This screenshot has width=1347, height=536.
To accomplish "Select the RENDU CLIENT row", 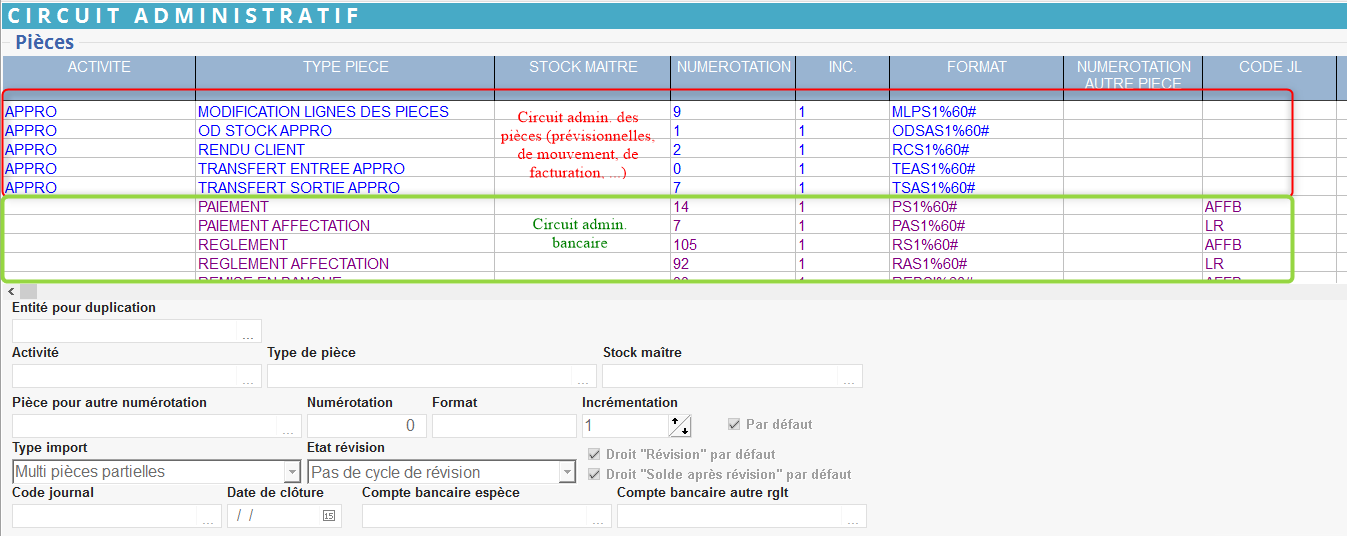I will (x=238, y=150).
